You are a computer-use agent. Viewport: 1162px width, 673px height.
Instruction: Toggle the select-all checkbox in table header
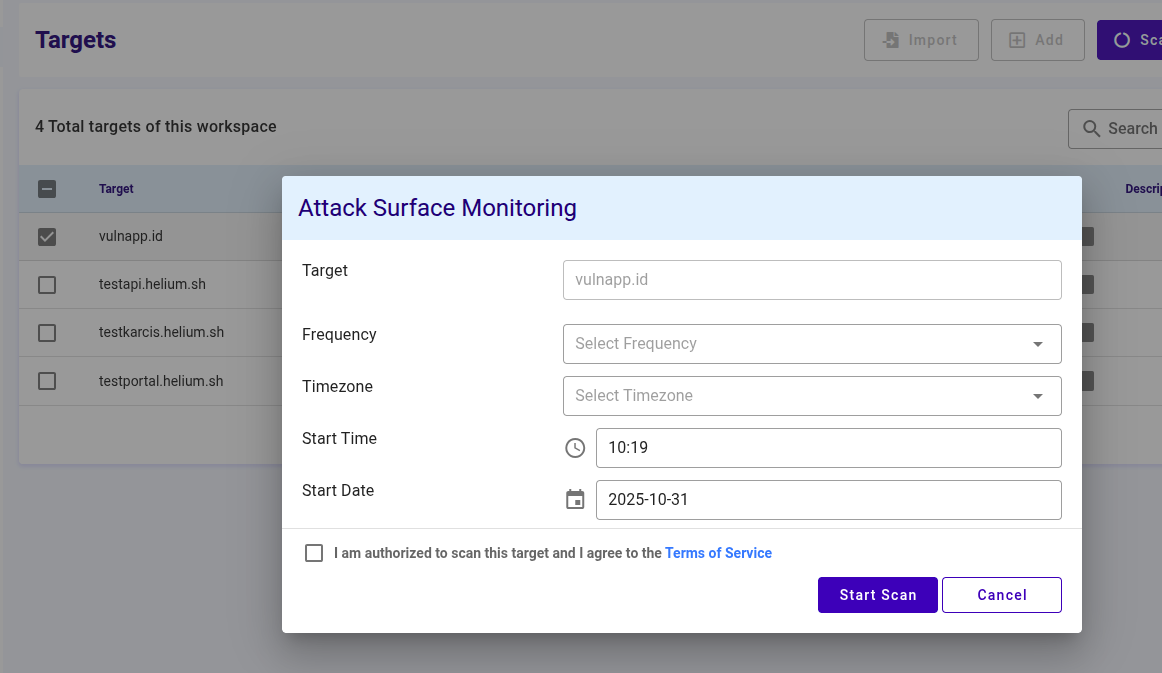click(47, 188)
